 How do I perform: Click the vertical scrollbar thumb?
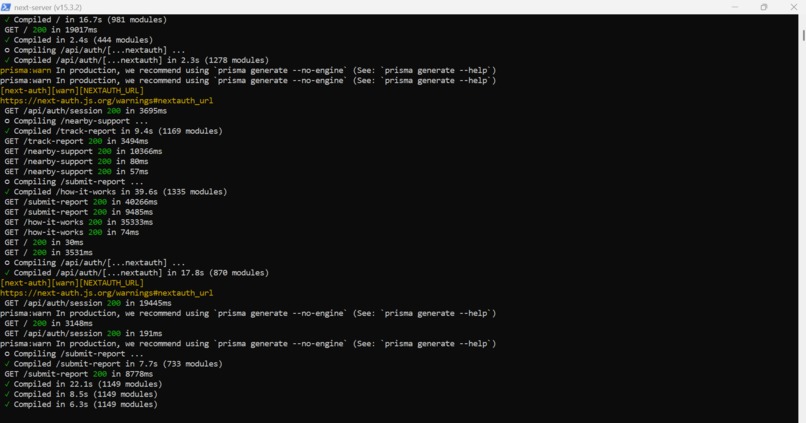803,35
